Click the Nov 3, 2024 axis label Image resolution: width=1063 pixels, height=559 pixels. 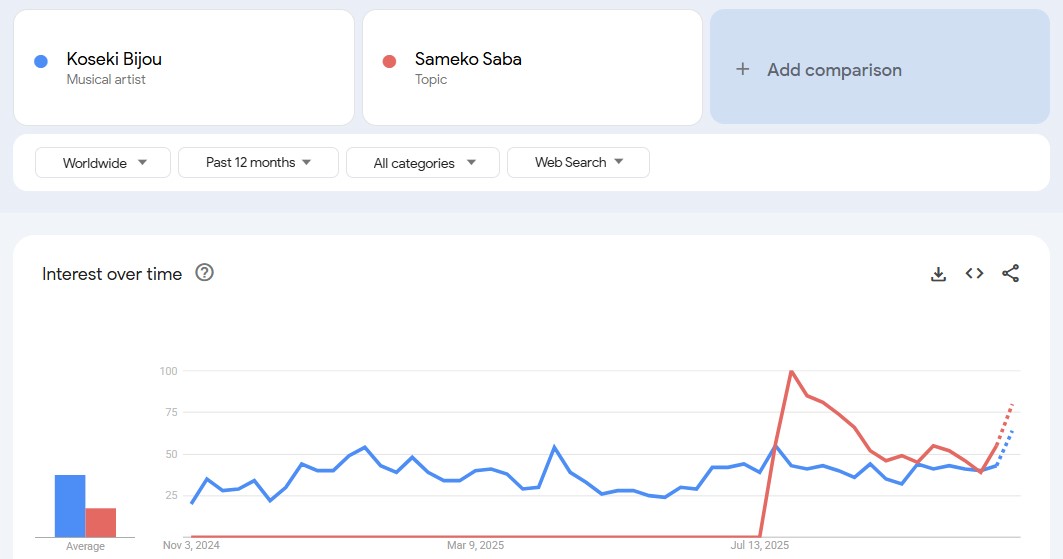(191, 545)
